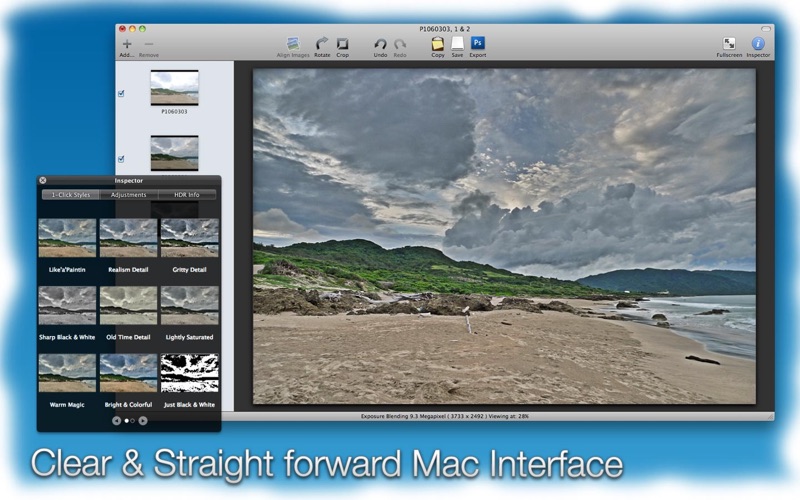Enter Fullscreen mode
The image size is (800, 500).
coord(729,44)
